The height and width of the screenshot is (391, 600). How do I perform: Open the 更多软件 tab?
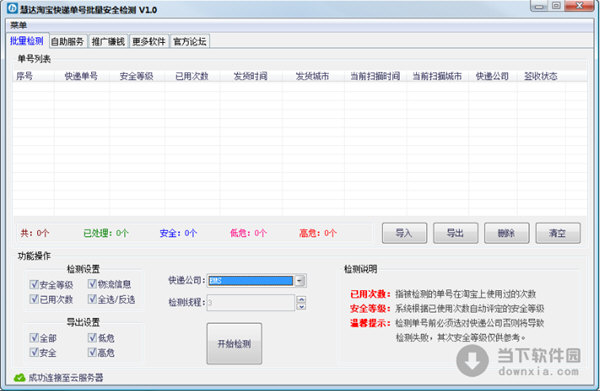point(149,41)
